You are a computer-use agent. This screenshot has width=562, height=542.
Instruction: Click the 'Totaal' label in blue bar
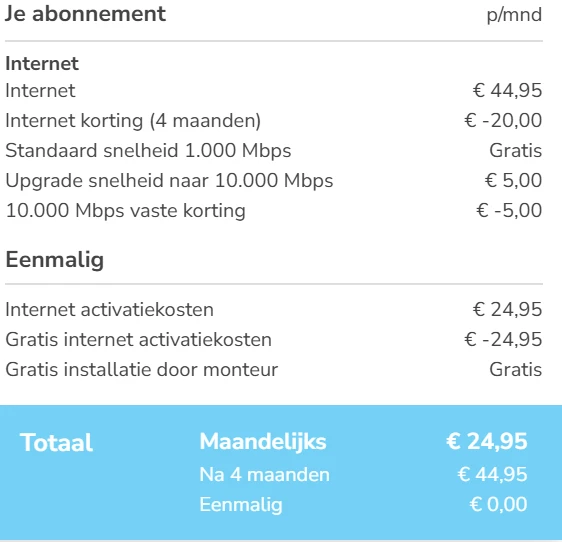click(56, 443)
